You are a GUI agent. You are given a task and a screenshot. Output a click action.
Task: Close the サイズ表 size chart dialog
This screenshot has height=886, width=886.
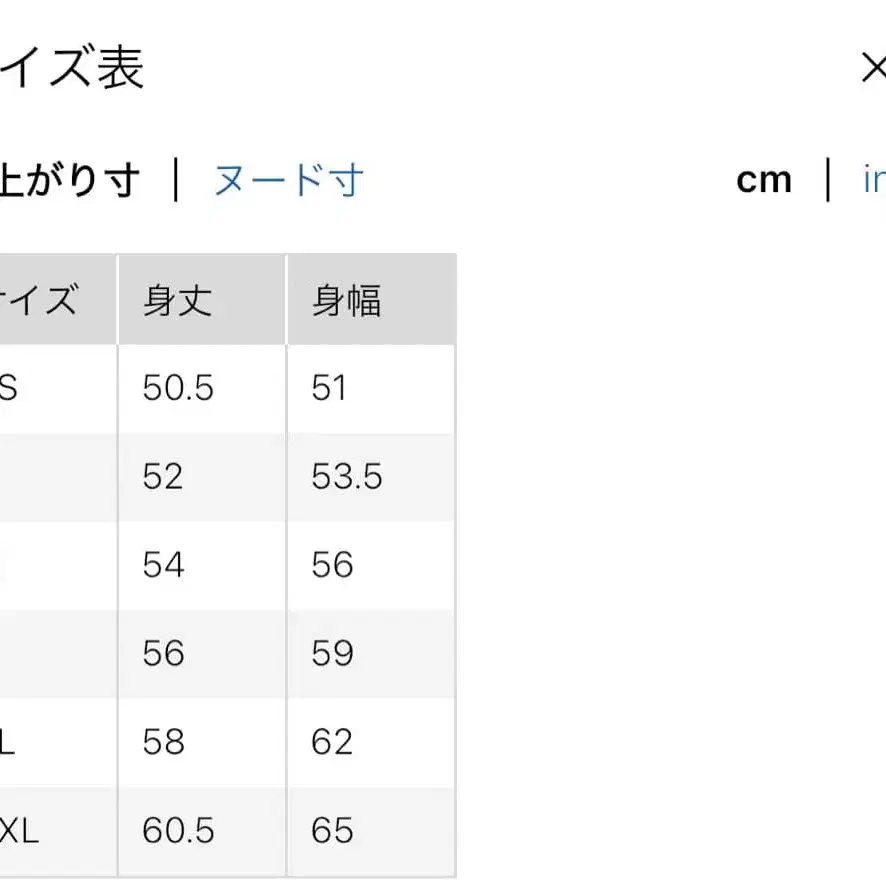pyautogui.click(x=875, y=67)
